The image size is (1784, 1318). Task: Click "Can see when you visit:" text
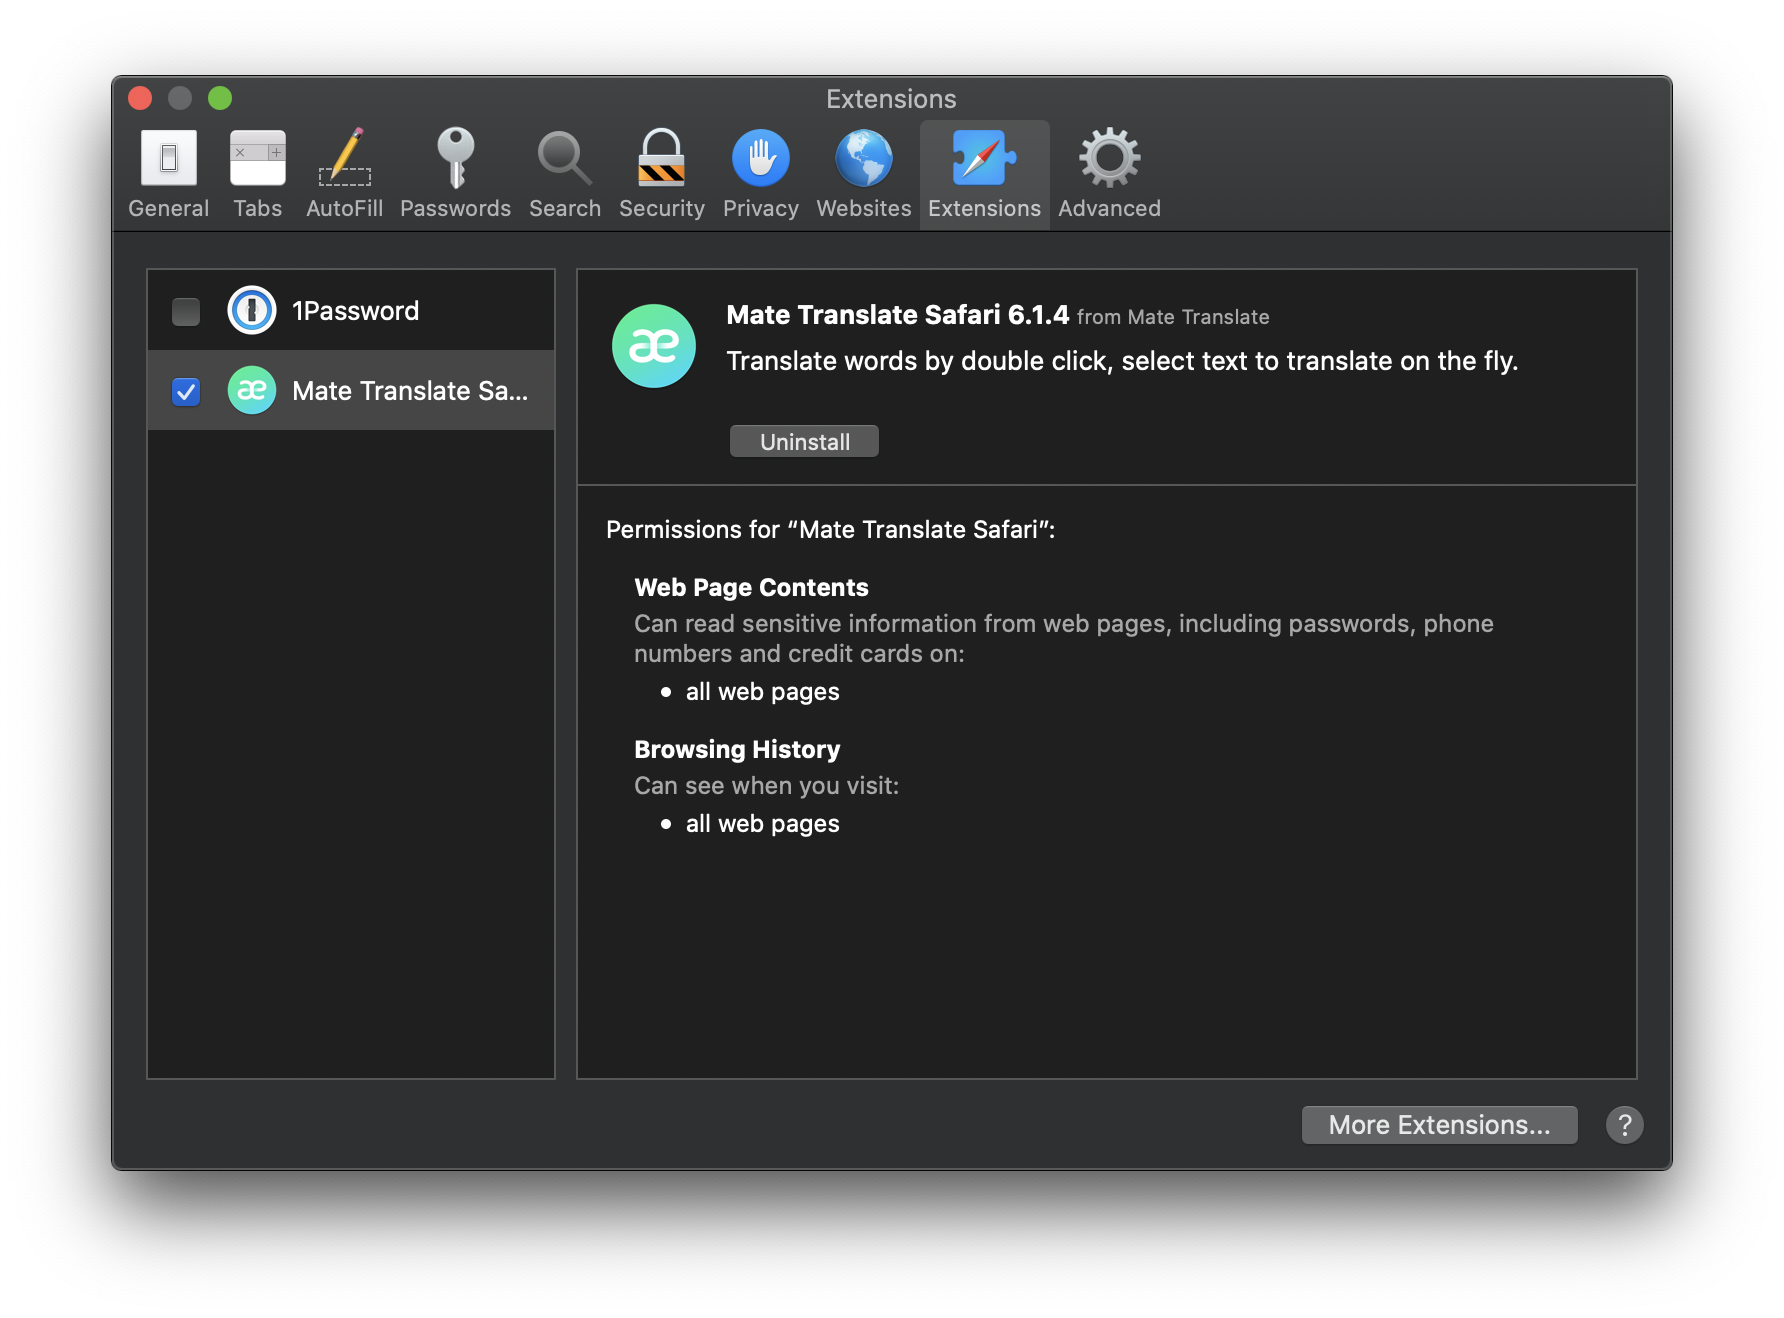coord(766,786)
